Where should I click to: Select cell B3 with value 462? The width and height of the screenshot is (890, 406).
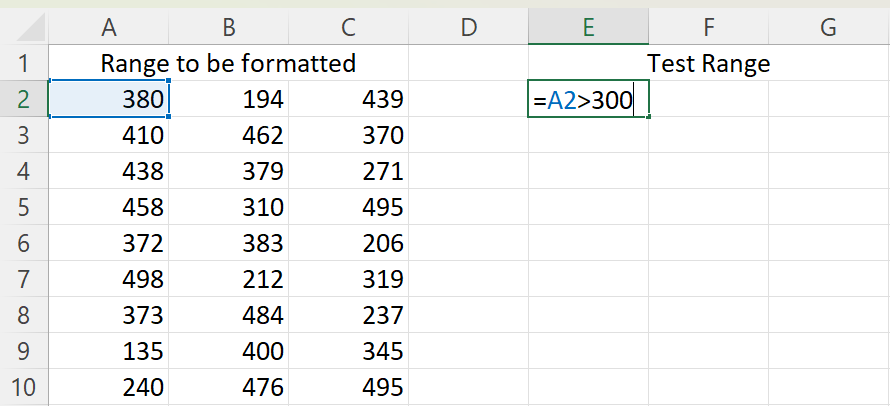point(228,135)
